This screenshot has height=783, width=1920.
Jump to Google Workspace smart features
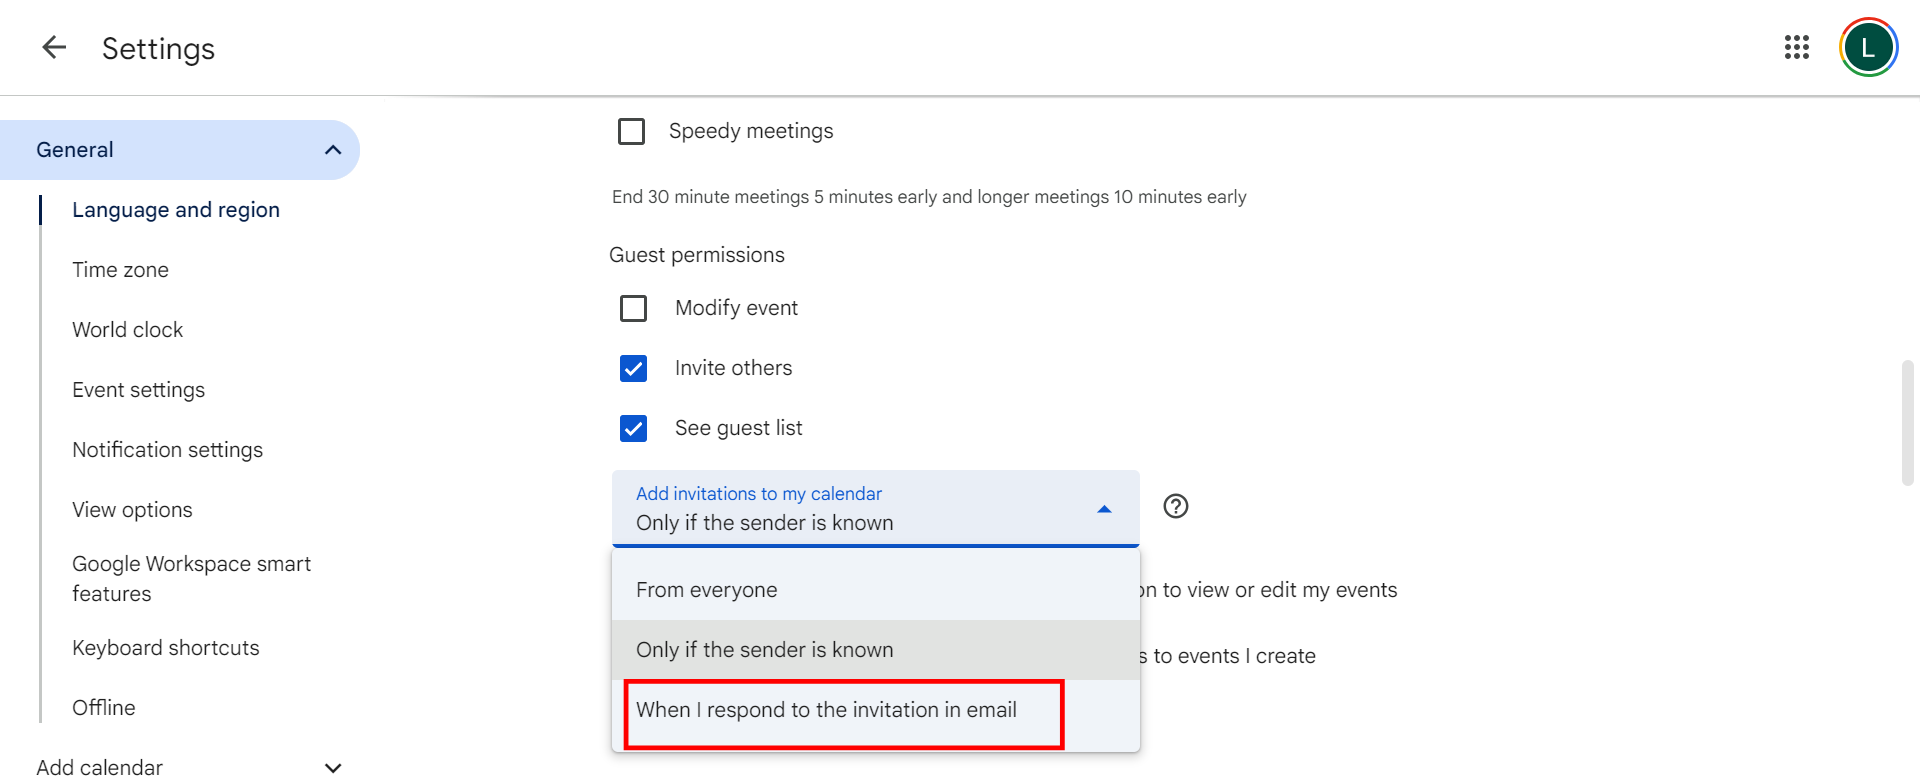191,578
